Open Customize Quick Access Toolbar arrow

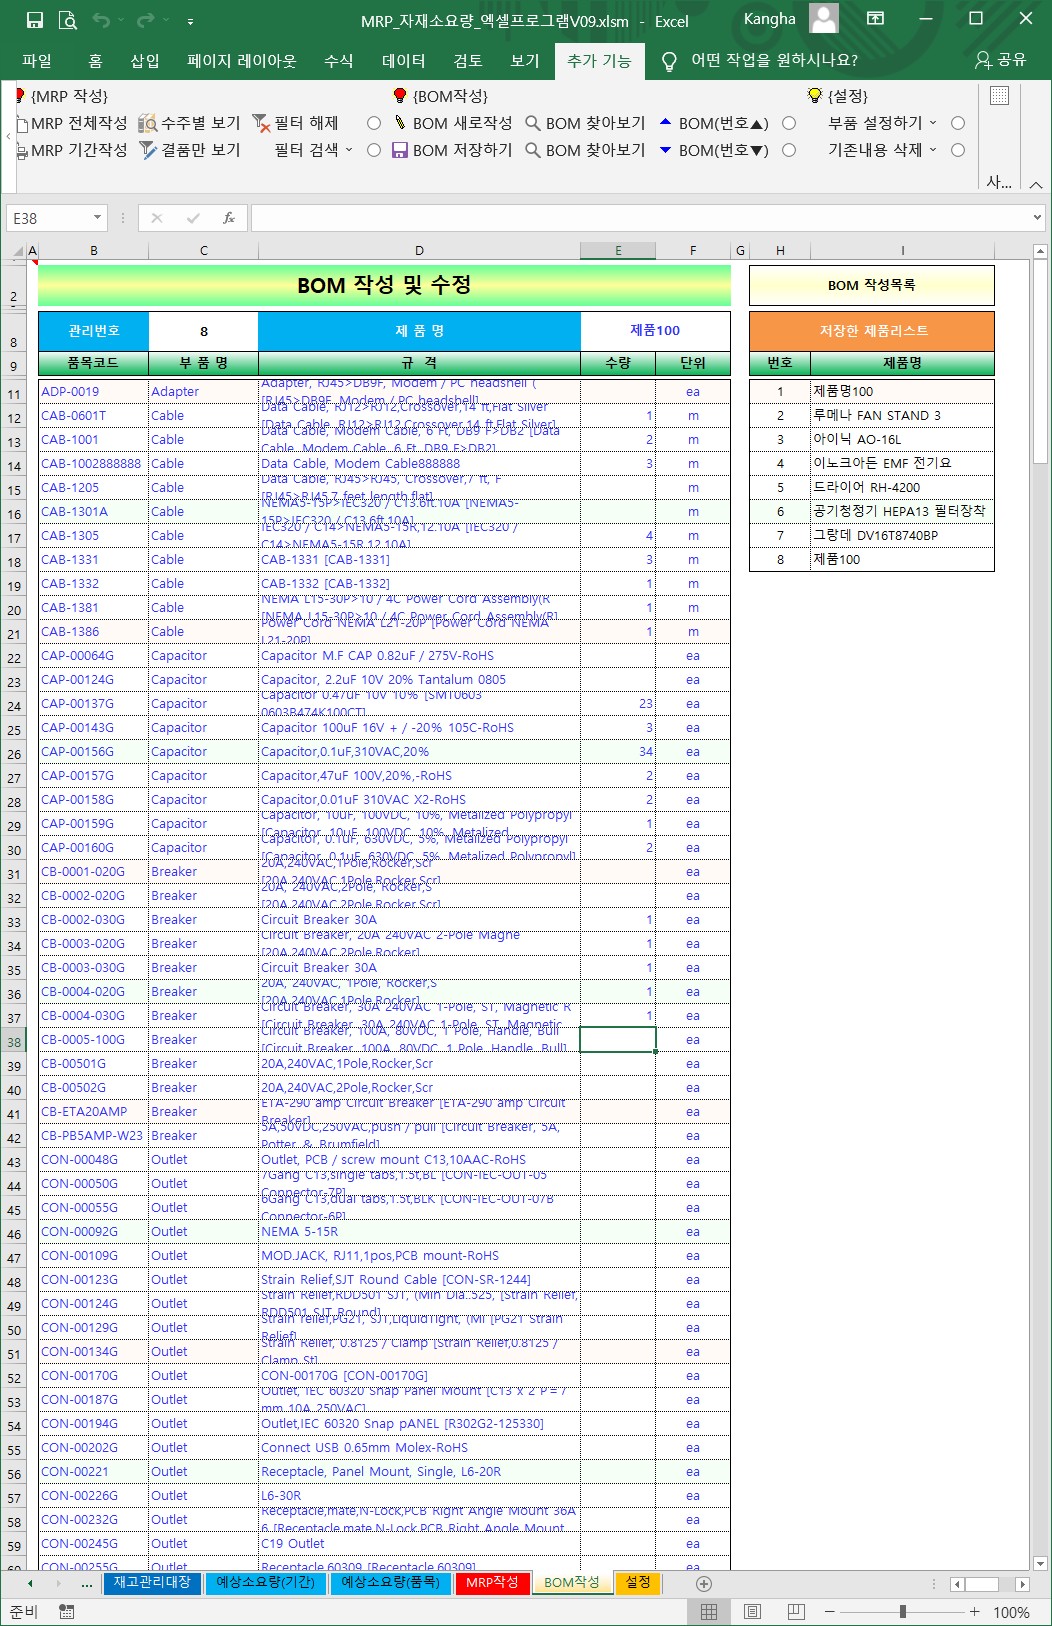[x=190, y=20]
